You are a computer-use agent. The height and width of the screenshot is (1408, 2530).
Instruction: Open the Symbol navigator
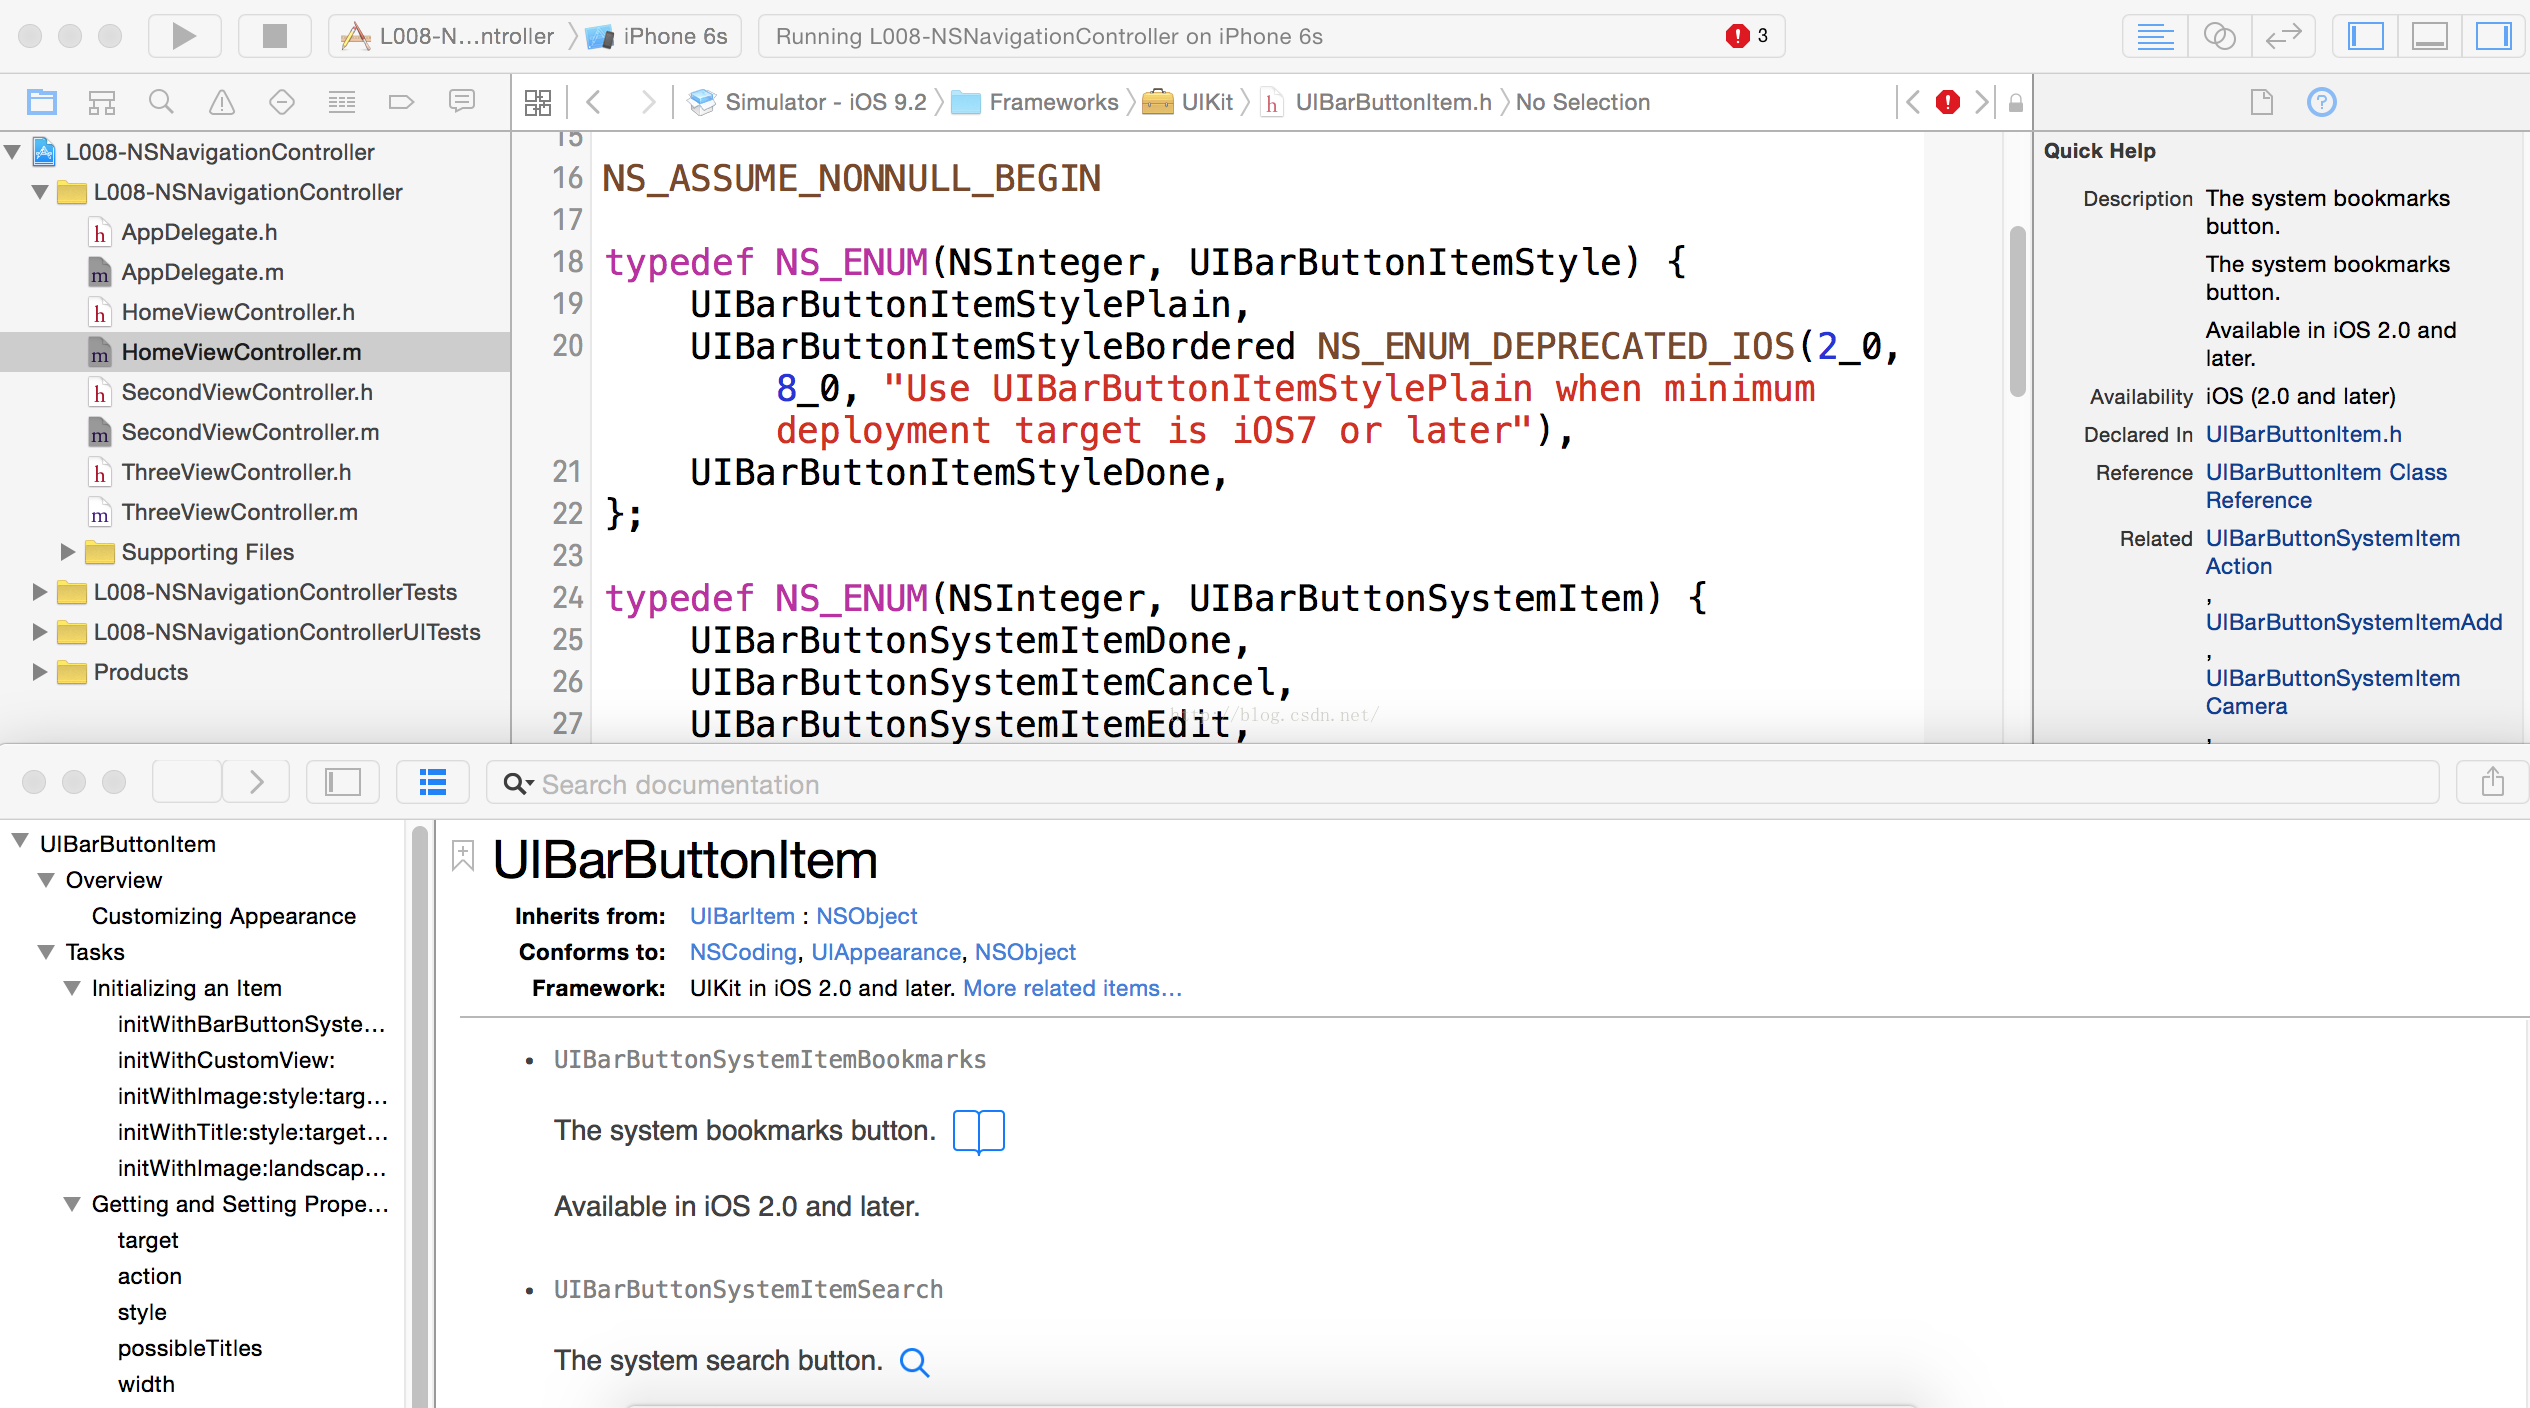102,101
